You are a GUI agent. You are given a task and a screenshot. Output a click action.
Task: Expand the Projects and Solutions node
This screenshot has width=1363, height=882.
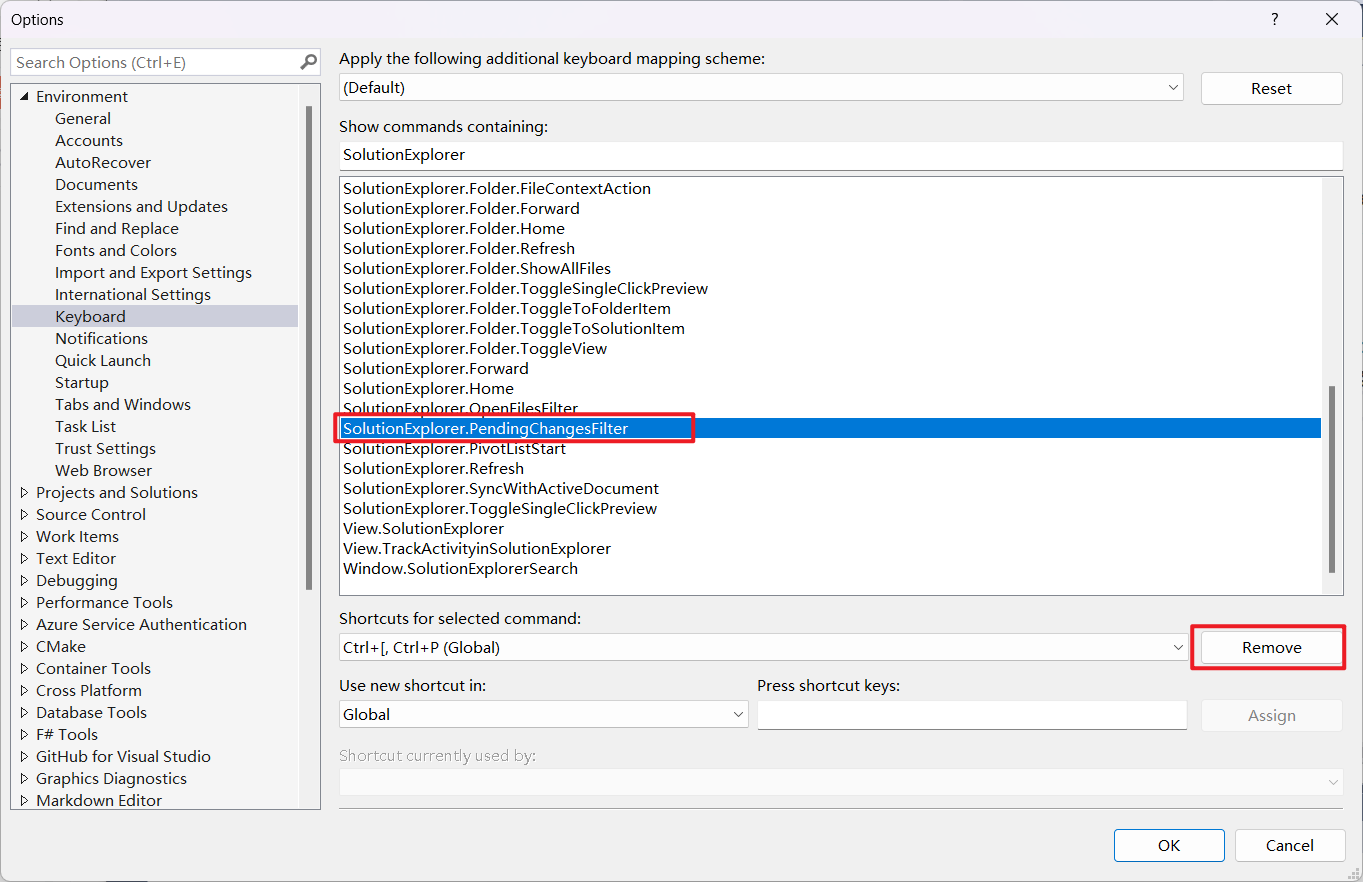click(24, 493)
